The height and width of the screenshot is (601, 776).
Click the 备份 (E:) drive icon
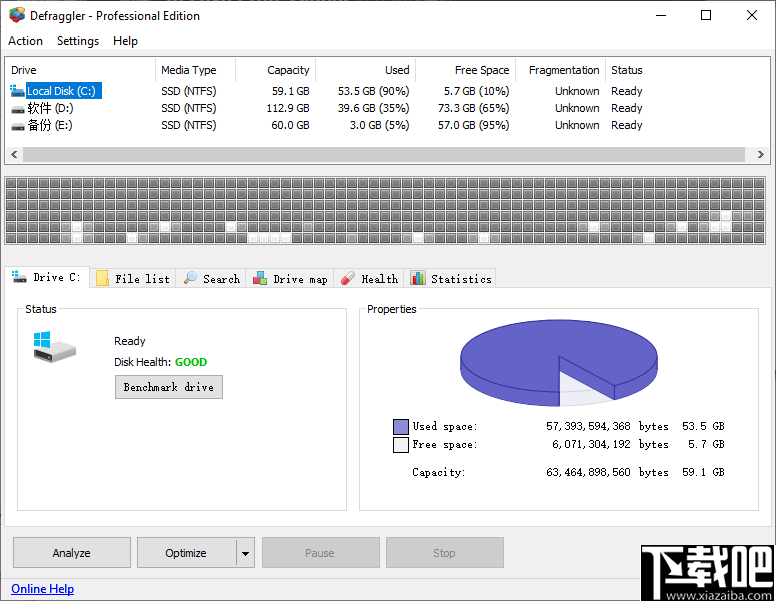[18, 127]
